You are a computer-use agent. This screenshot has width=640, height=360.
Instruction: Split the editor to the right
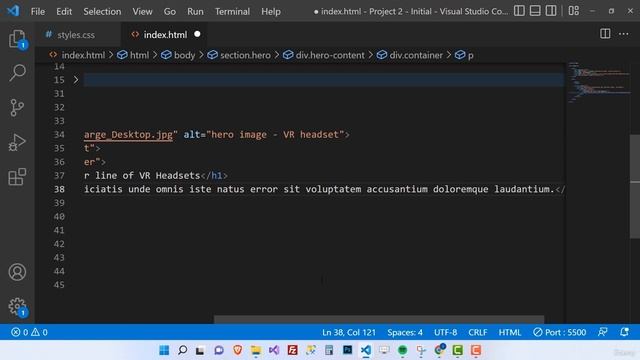point(605,34)
